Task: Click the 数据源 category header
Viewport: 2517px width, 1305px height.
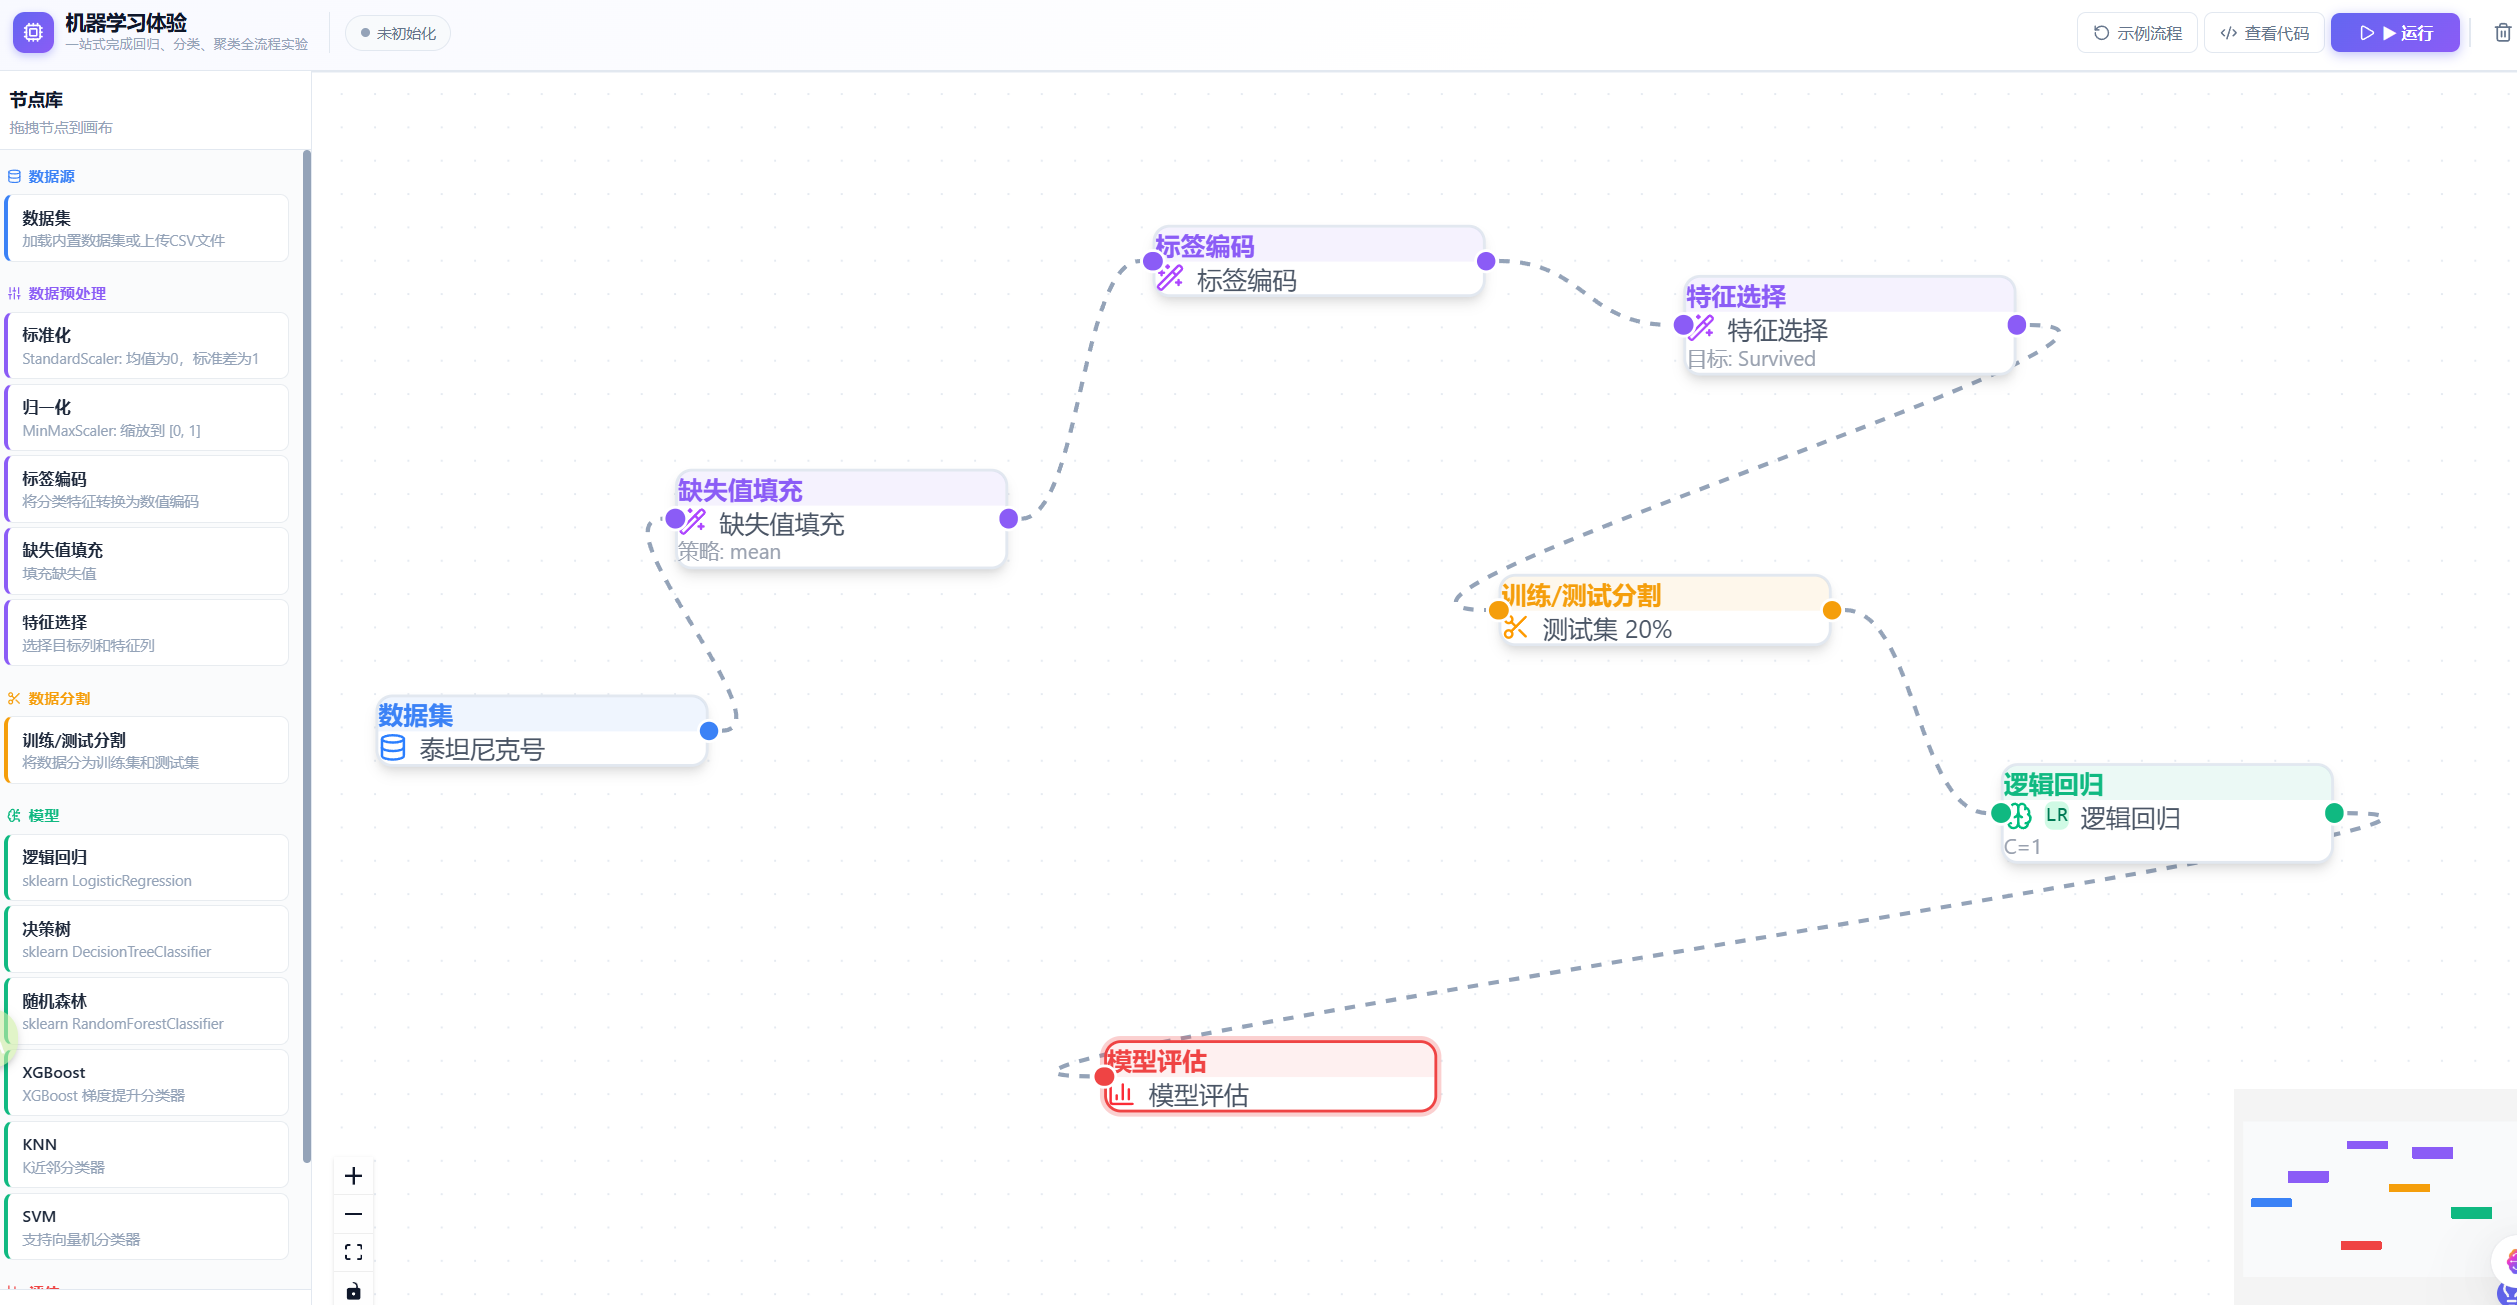Action: (x=51, y=176)
